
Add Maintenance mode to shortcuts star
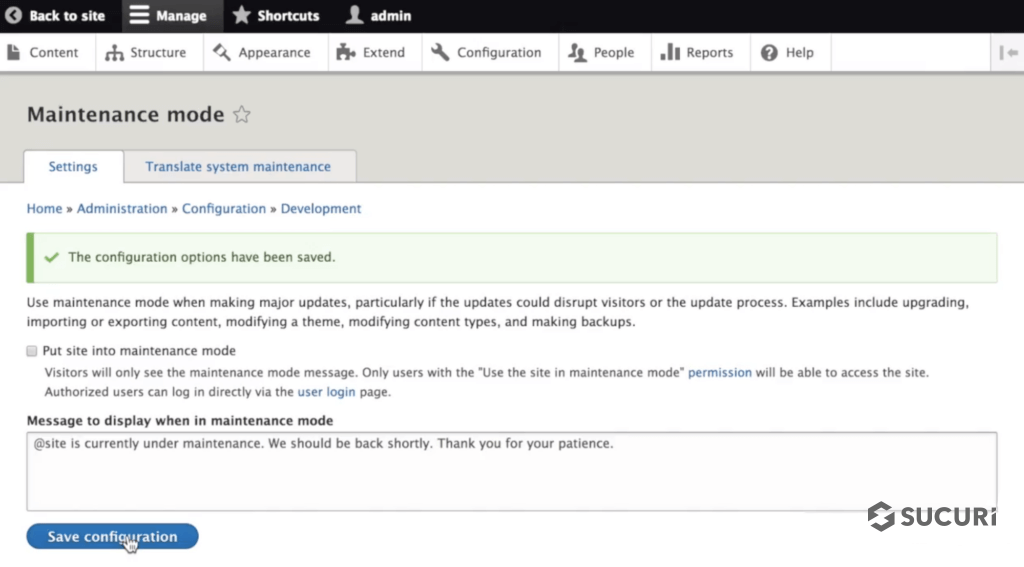coord(241,115)
